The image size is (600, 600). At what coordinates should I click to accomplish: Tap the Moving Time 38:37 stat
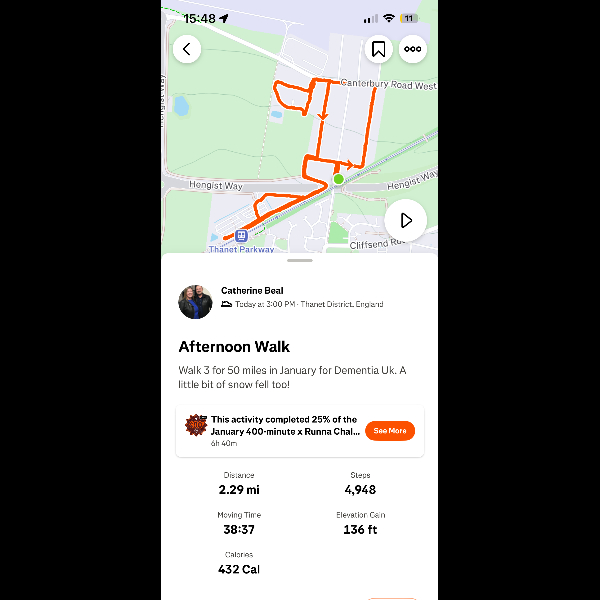pos(239,523)
